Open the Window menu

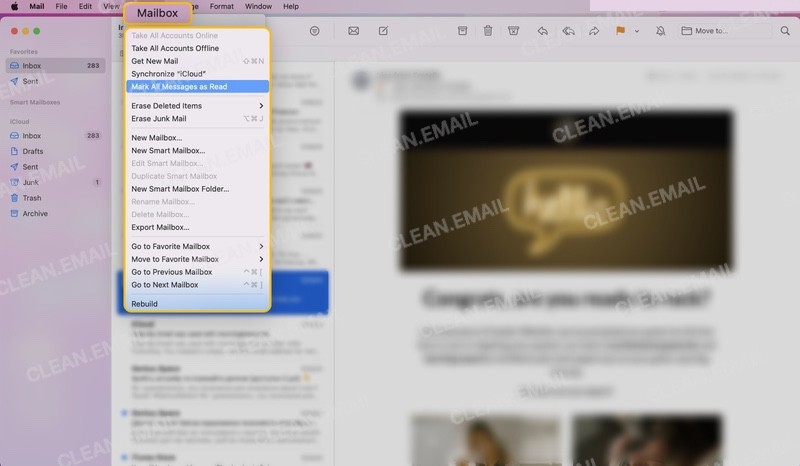(258, 7)
